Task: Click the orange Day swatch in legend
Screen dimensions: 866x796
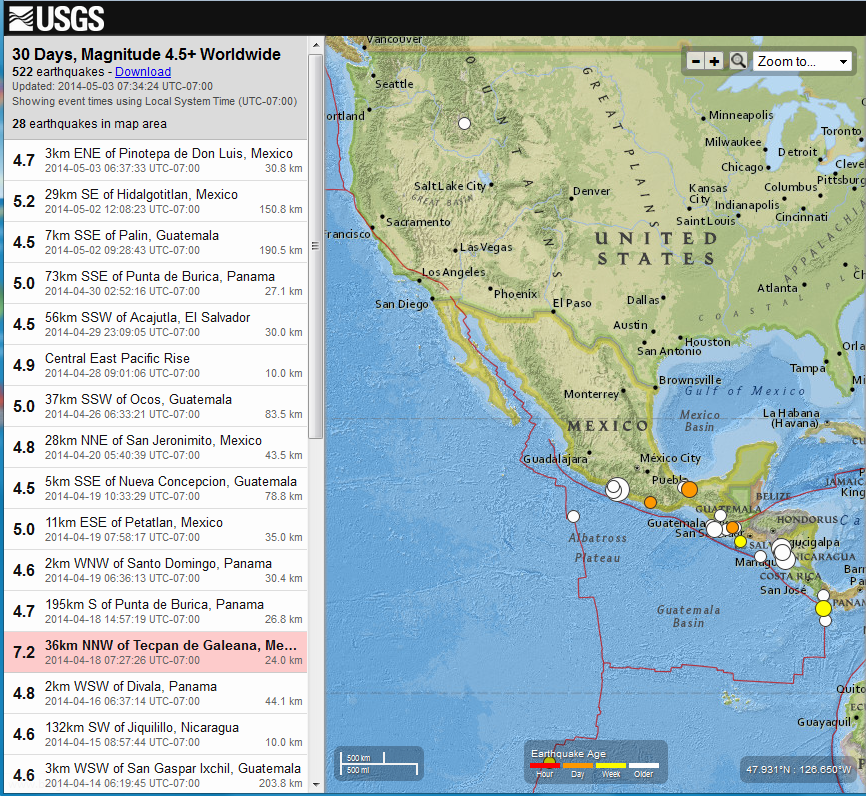Action: point(578,766)
